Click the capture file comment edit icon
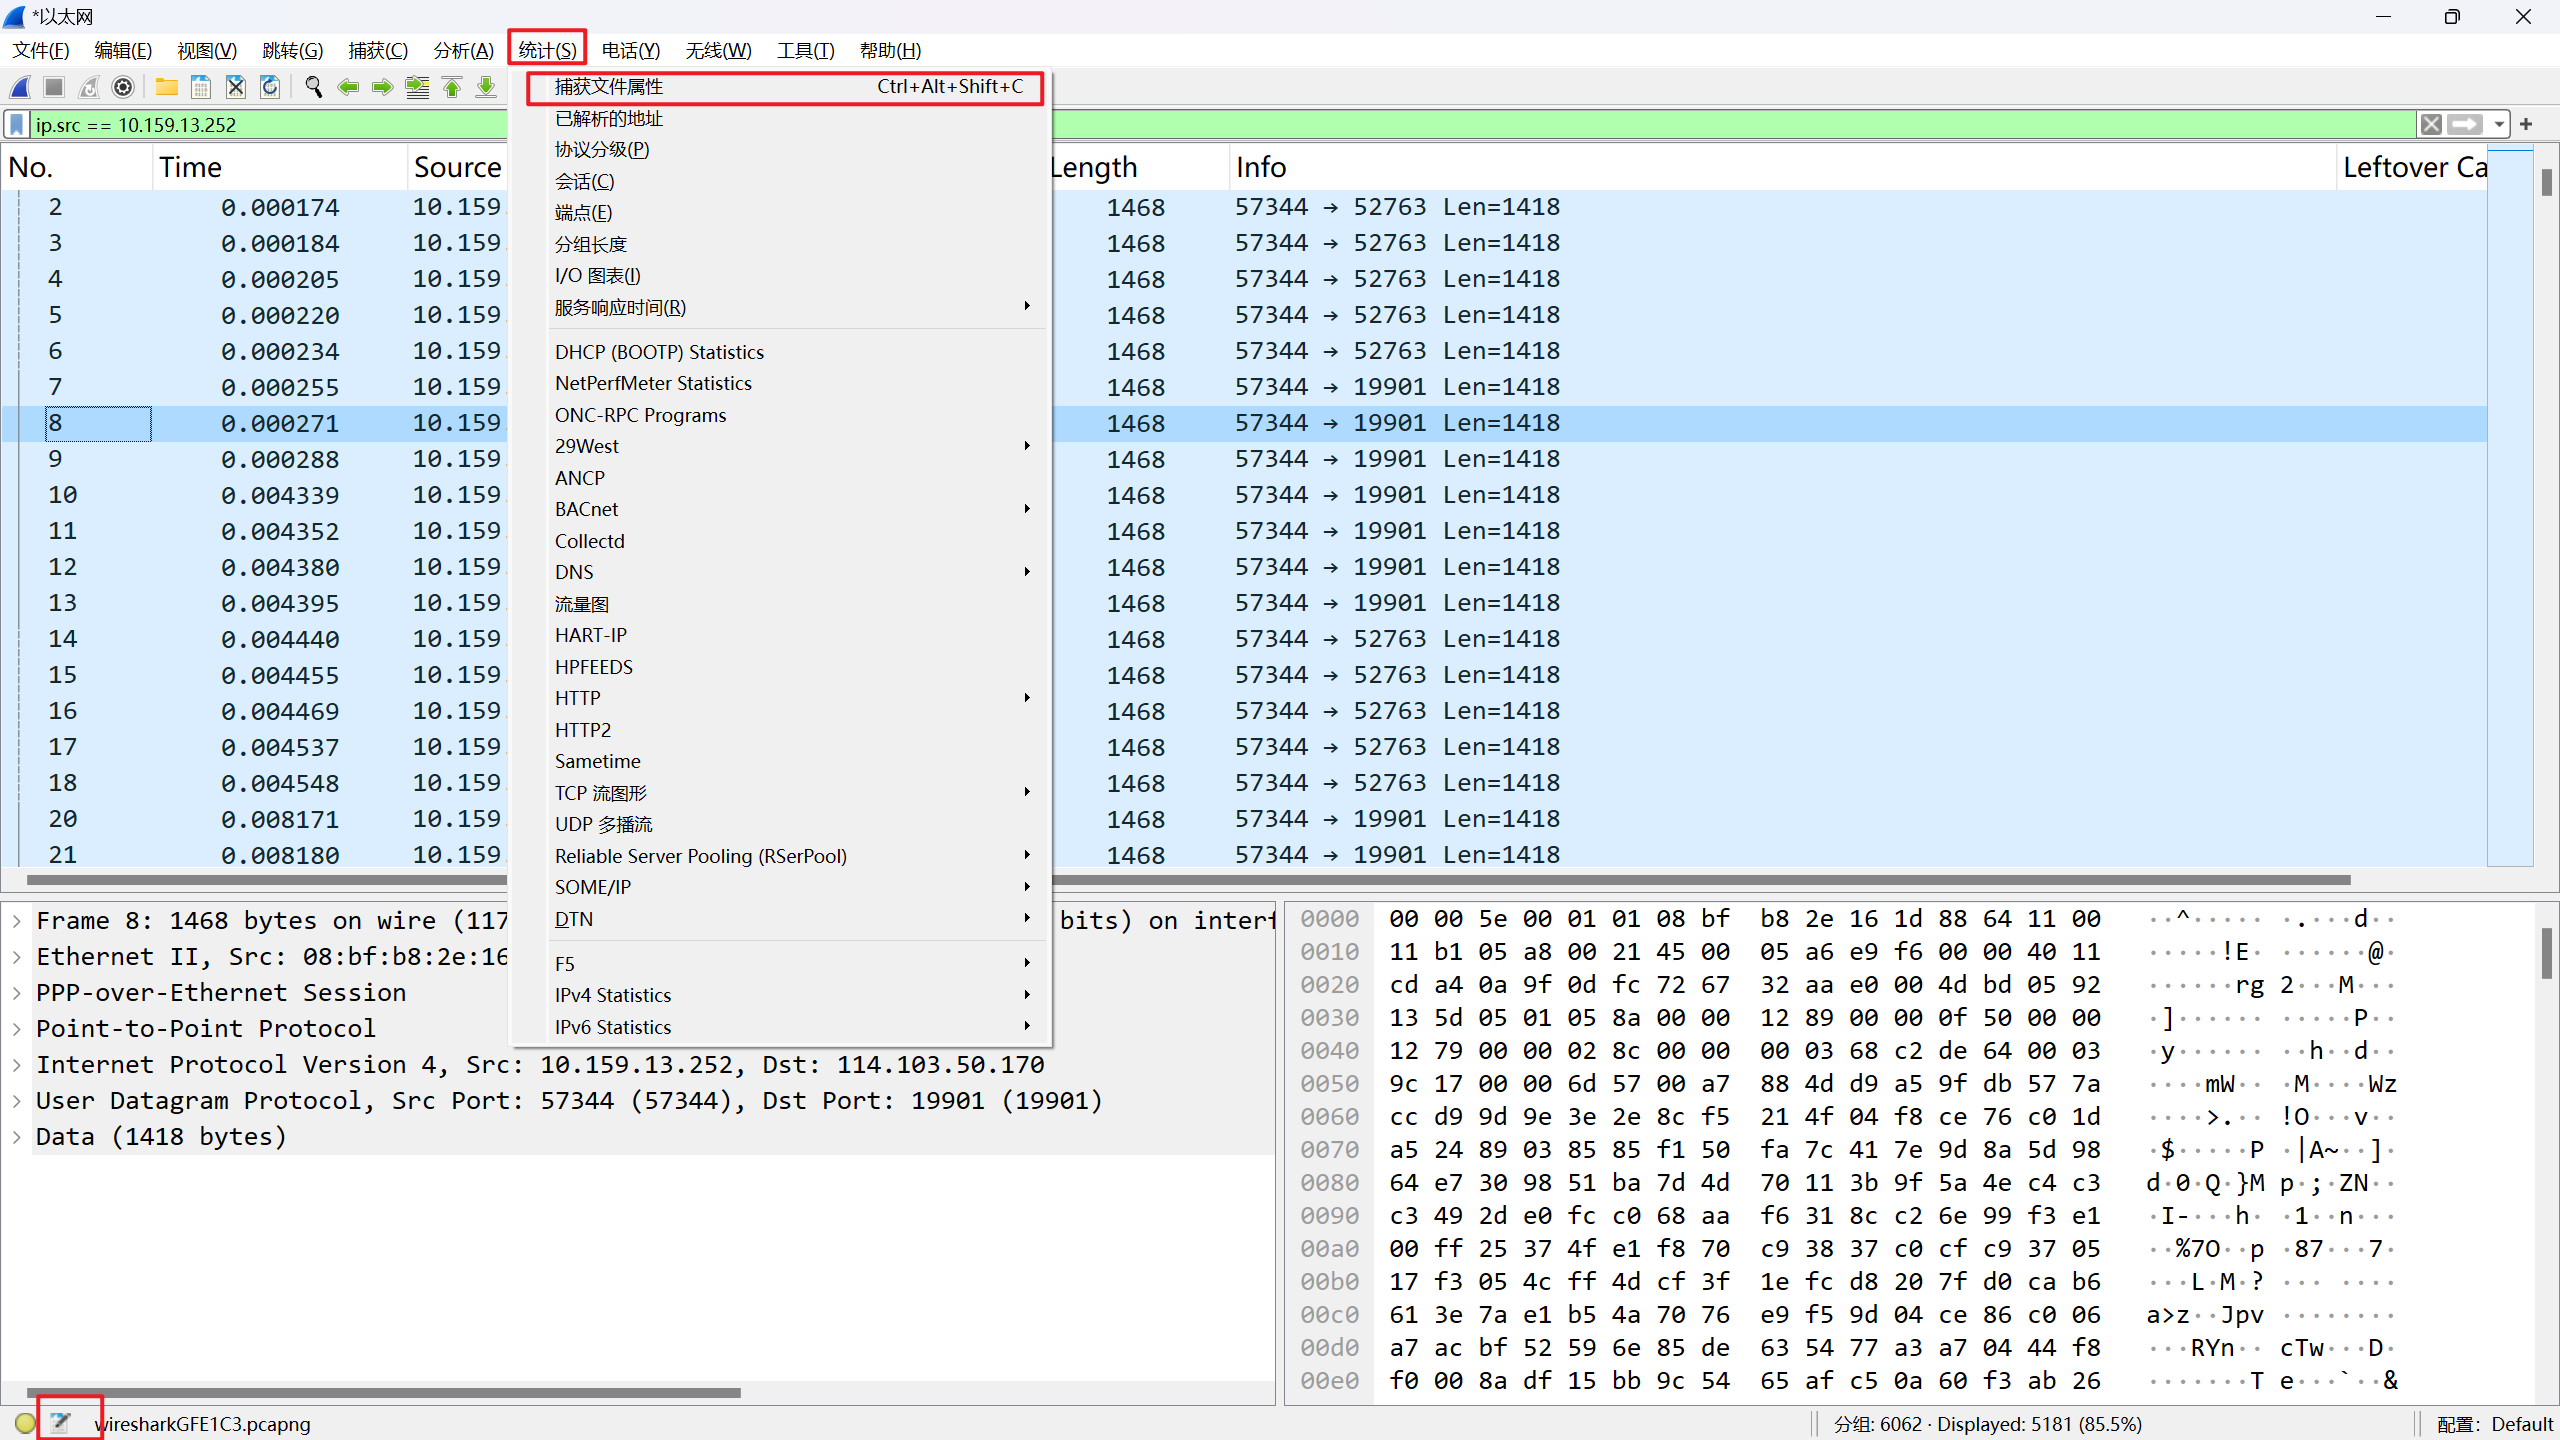The height and width of the screenshot is (1440, 2560). coord(60,1422)
